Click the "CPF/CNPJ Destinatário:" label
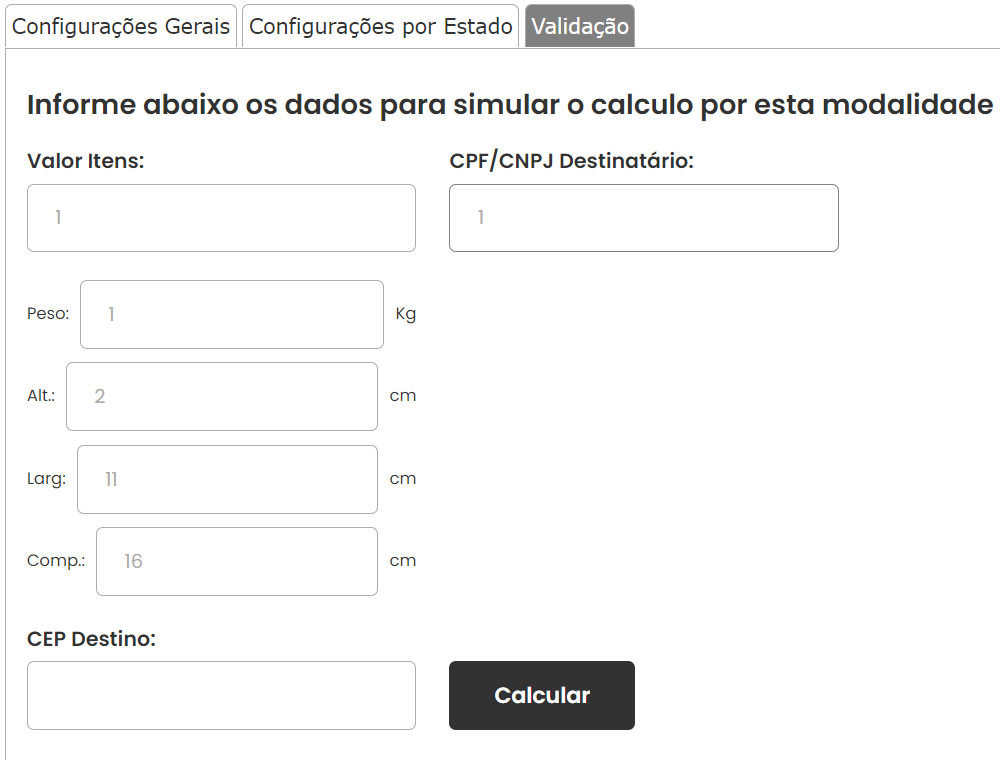This screenshot has width=1000, height=760. click(571, 161)
